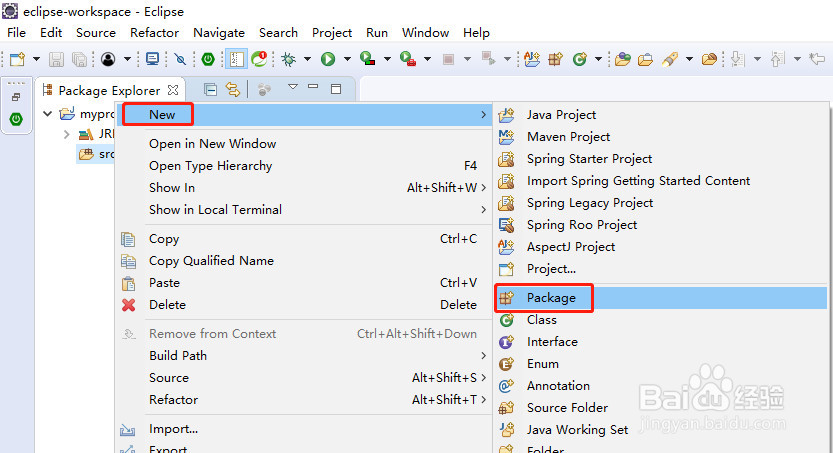Select Package from the New submenu
Image resolution: width=833 pixels, height=453 pixels.
point(662,298)
